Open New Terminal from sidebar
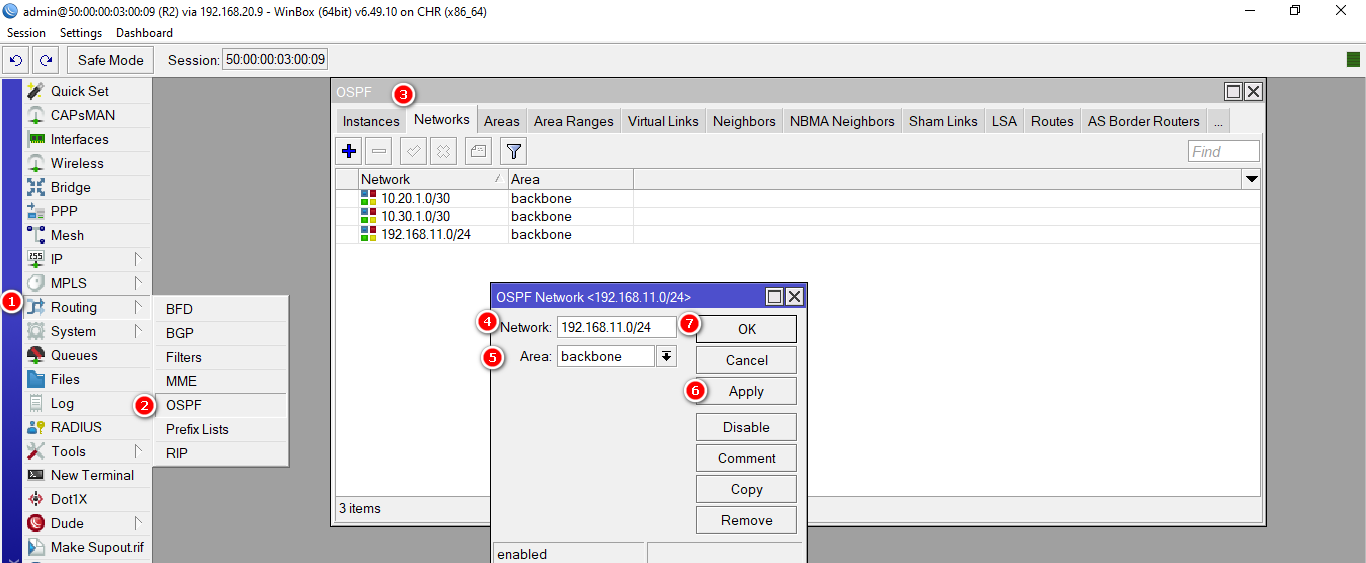Screen dimensions: 1366x563 pos(87,475)
